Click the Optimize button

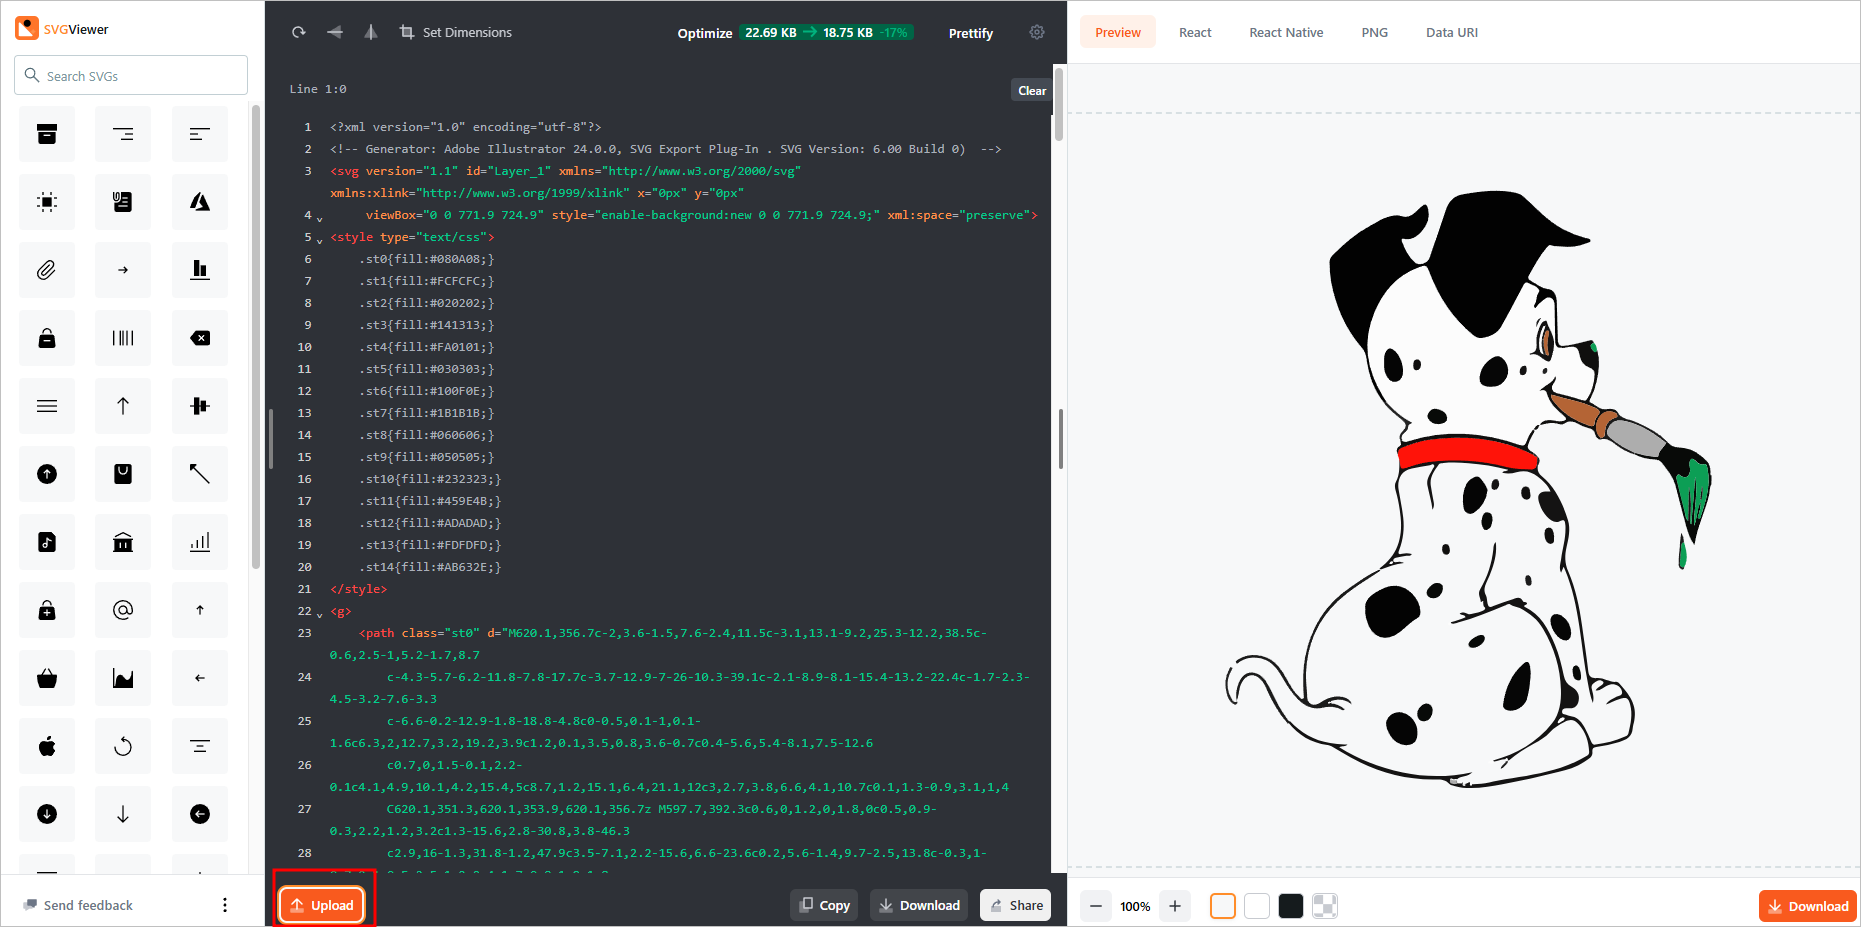tap(705, 33)
